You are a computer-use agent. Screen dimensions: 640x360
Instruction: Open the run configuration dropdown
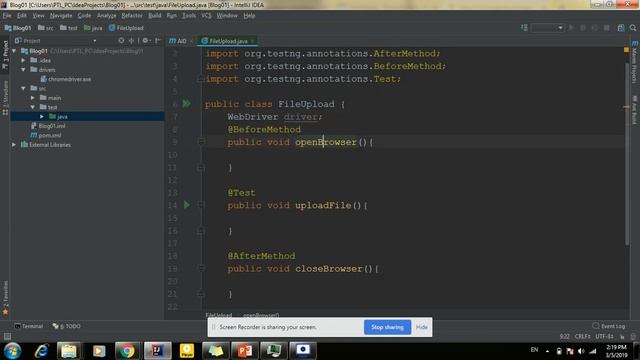click(x=548, y=28)
